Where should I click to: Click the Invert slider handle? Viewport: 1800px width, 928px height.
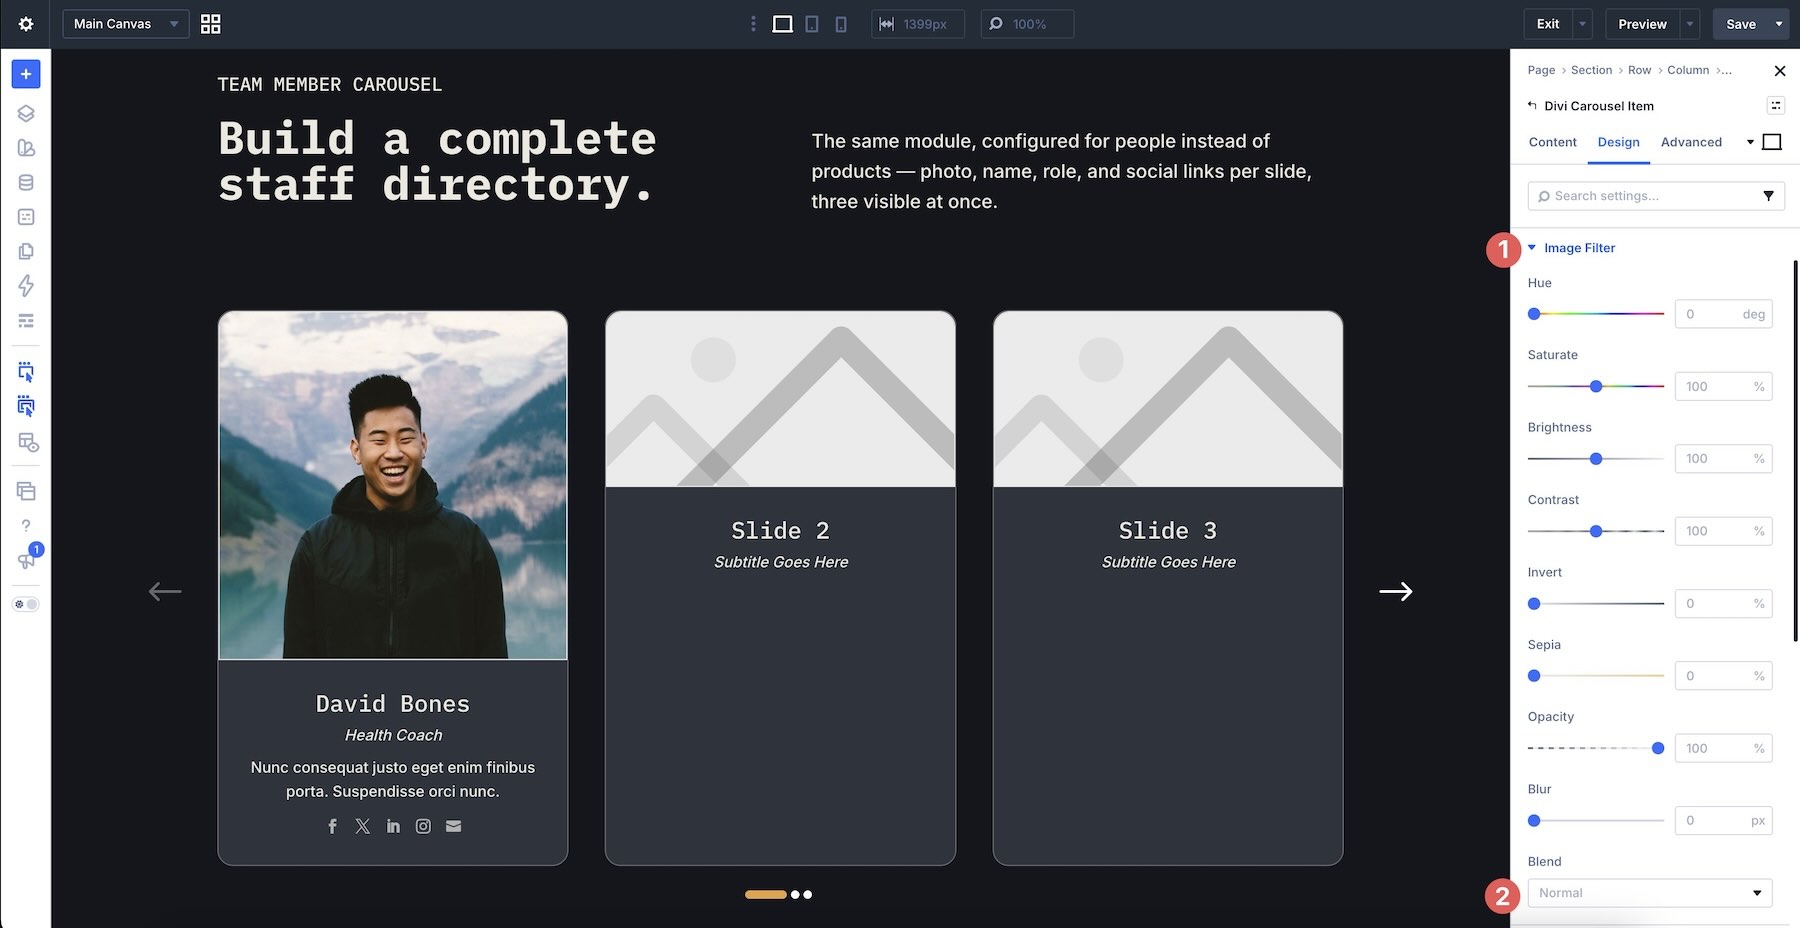(1534, 604)
